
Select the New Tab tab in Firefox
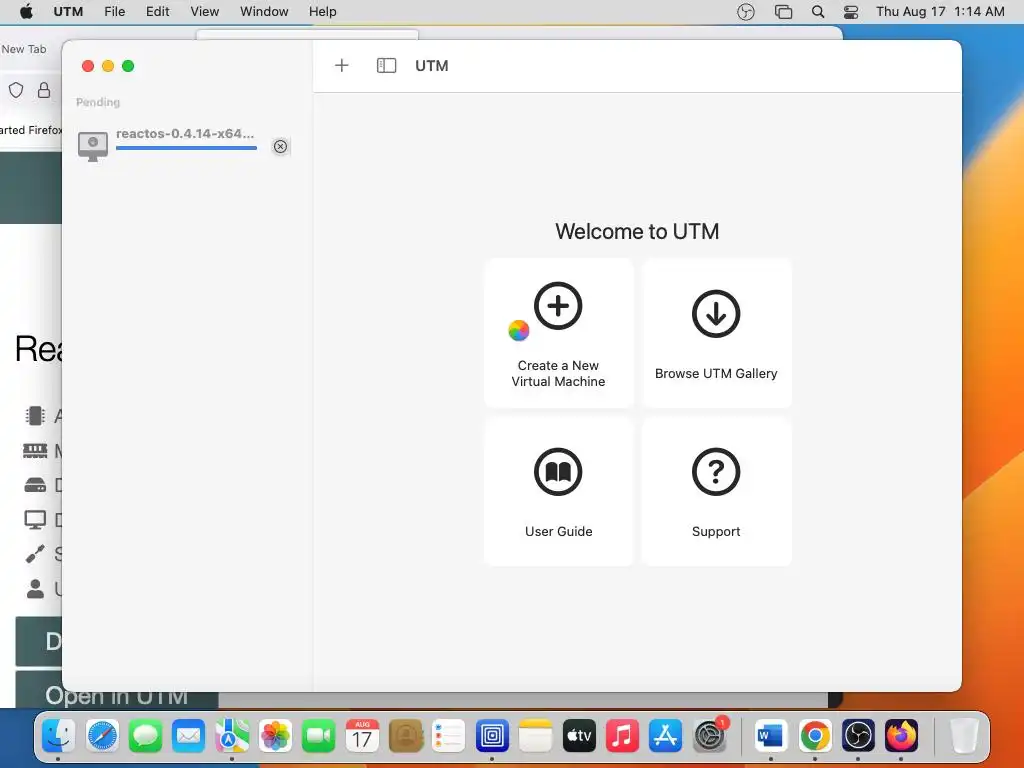point(24,49)
